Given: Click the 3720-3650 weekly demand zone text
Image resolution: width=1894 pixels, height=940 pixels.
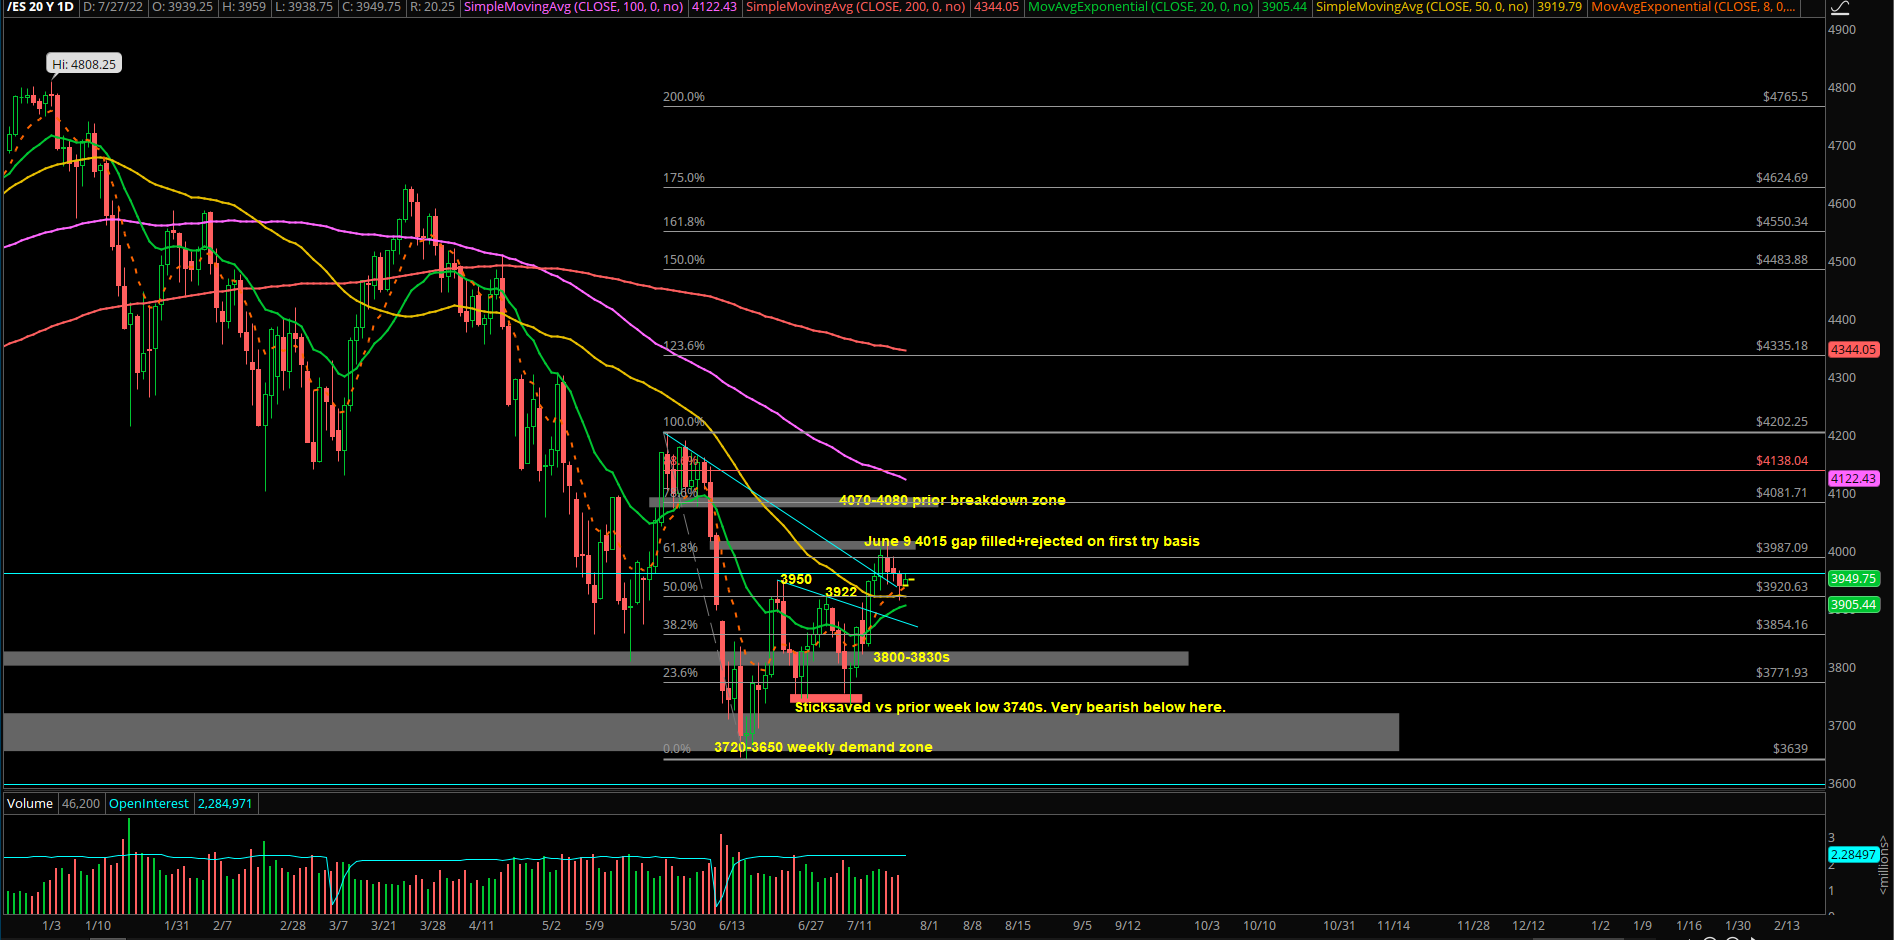Looking at the screenshot, I should coord(822,747).
